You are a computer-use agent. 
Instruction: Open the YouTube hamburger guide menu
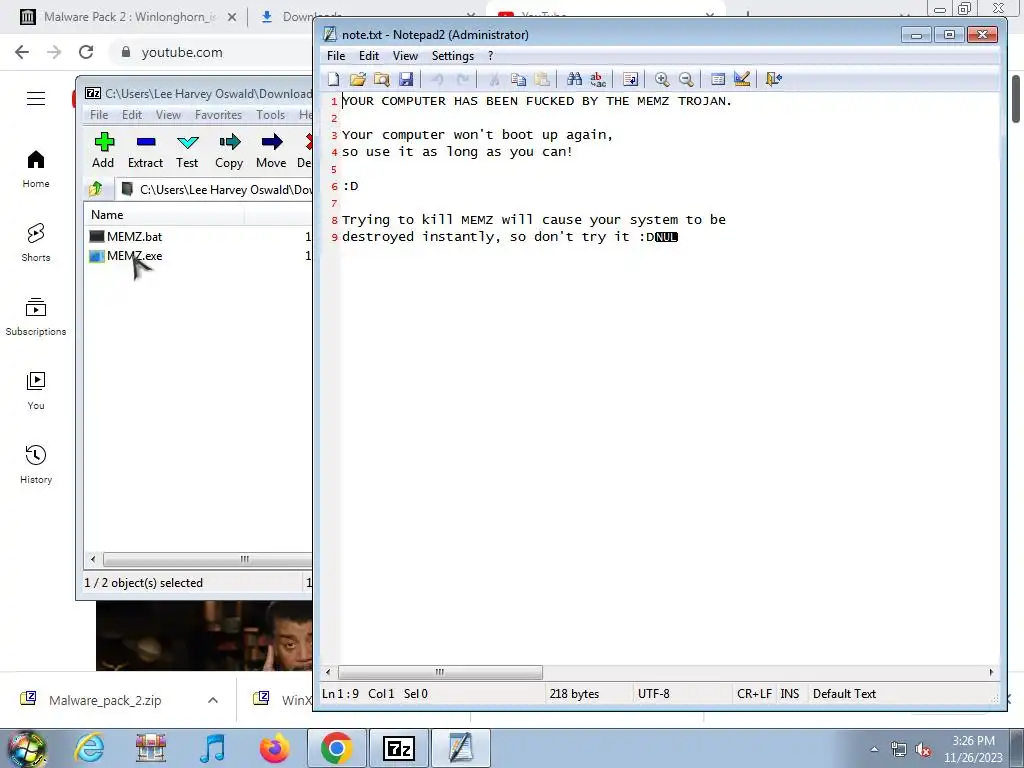tap(36, 99)
